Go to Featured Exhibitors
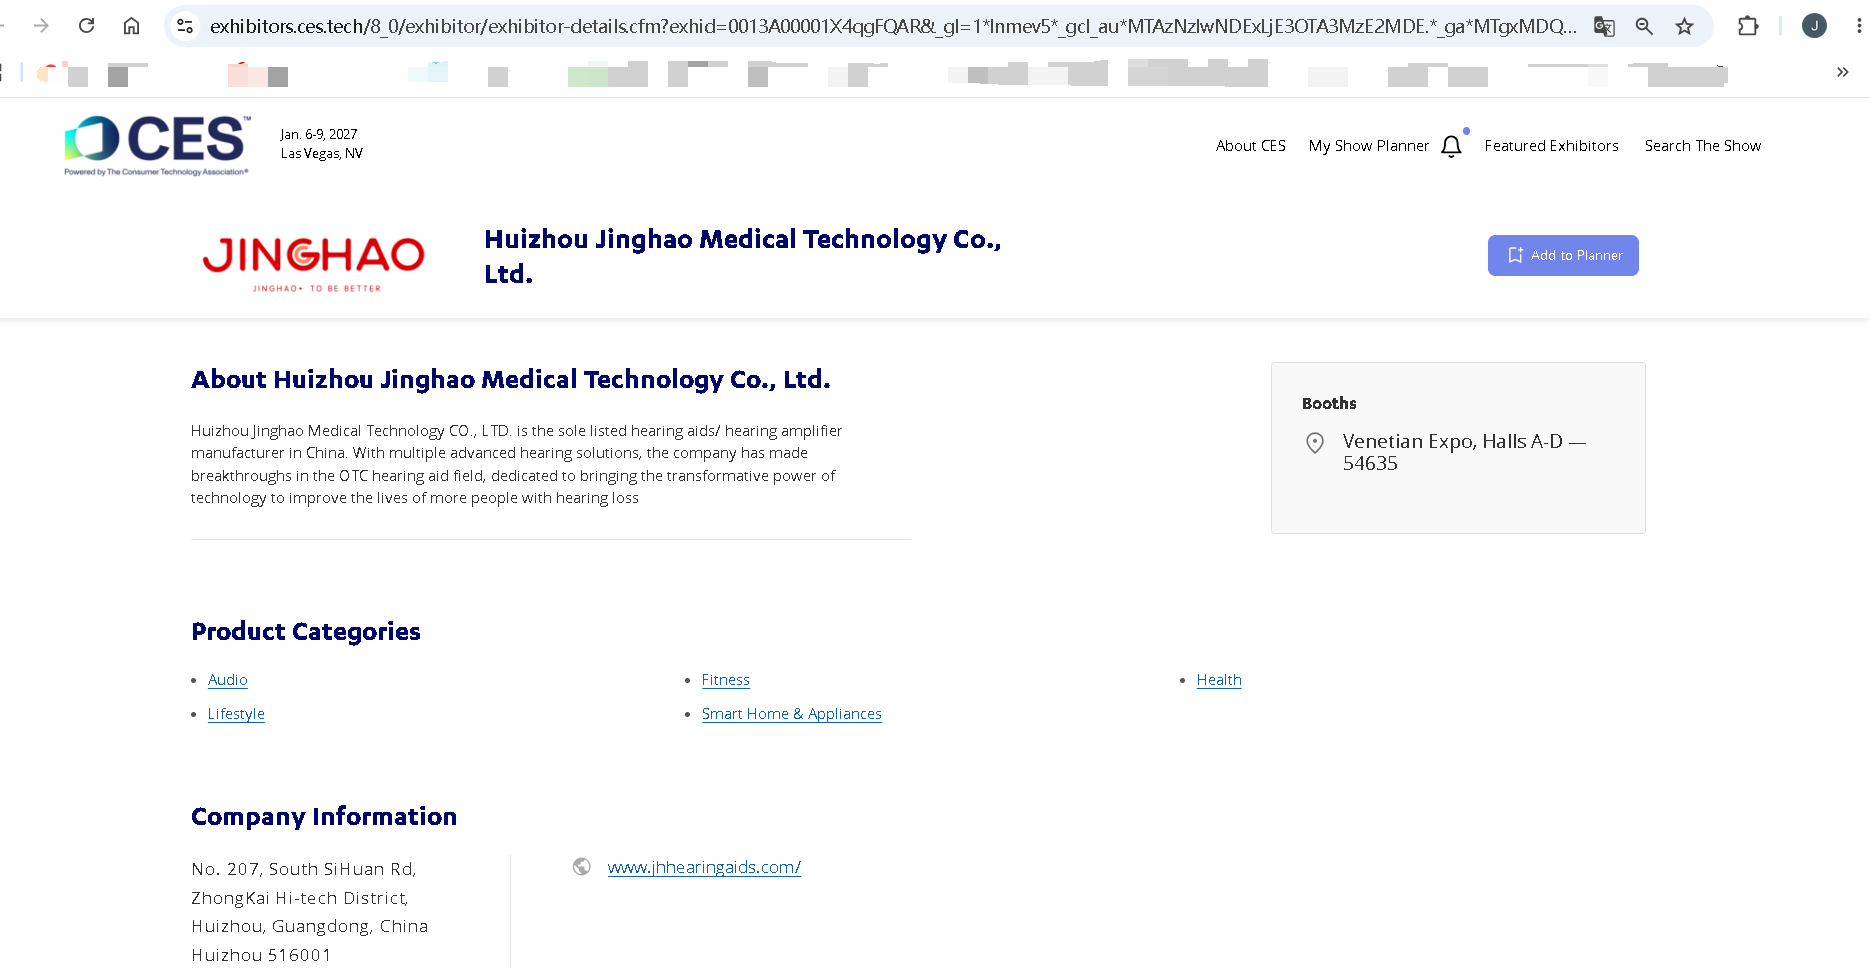This screenshot has width=1870, height=968. [x=1551, y=146]
